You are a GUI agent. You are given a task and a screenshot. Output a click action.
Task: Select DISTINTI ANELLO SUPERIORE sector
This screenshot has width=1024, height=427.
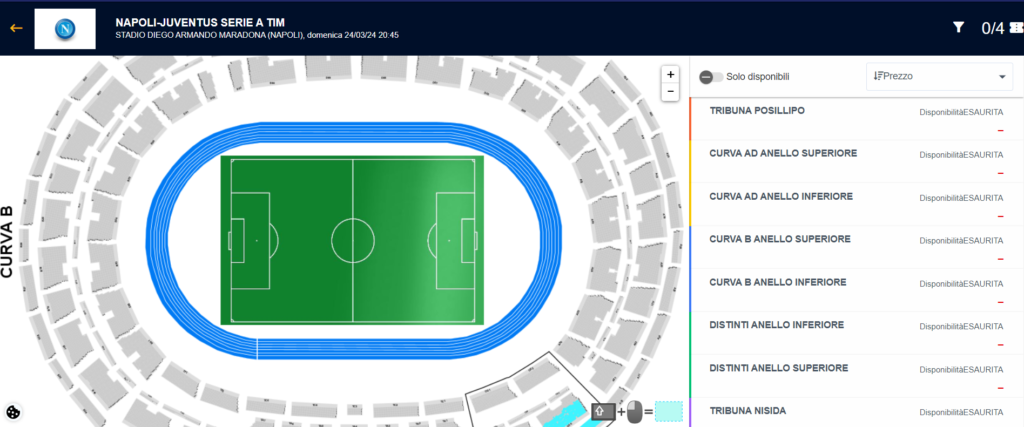click(x=857, y=376)
